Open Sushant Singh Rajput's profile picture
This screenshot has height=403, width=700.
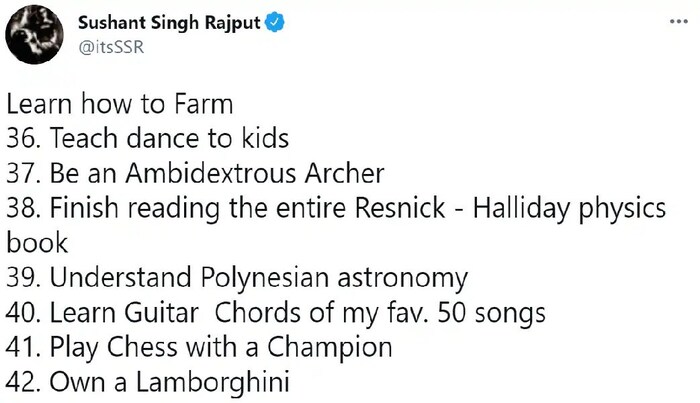(x=34, y=34)
